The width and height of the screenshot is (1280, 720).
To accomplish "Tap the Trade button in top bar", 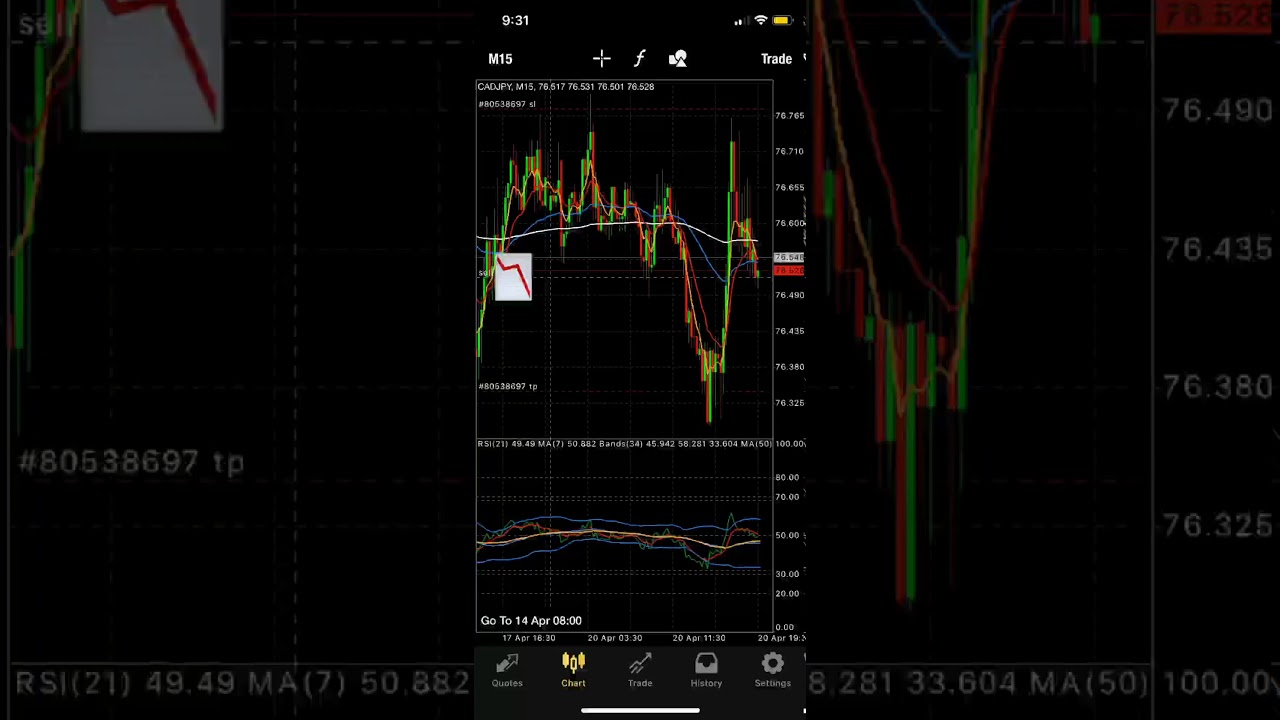I will (x=776, y=59).
